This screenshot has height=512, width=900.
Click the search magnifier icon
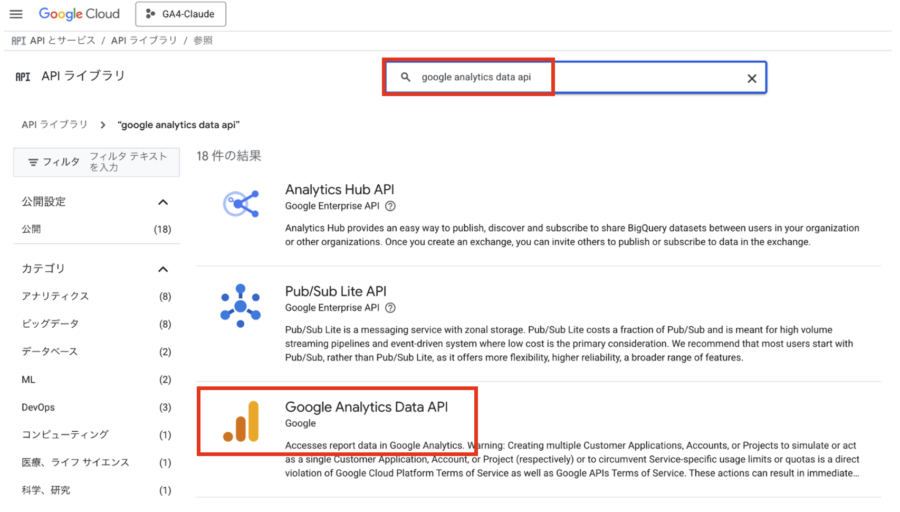(405, 77)
